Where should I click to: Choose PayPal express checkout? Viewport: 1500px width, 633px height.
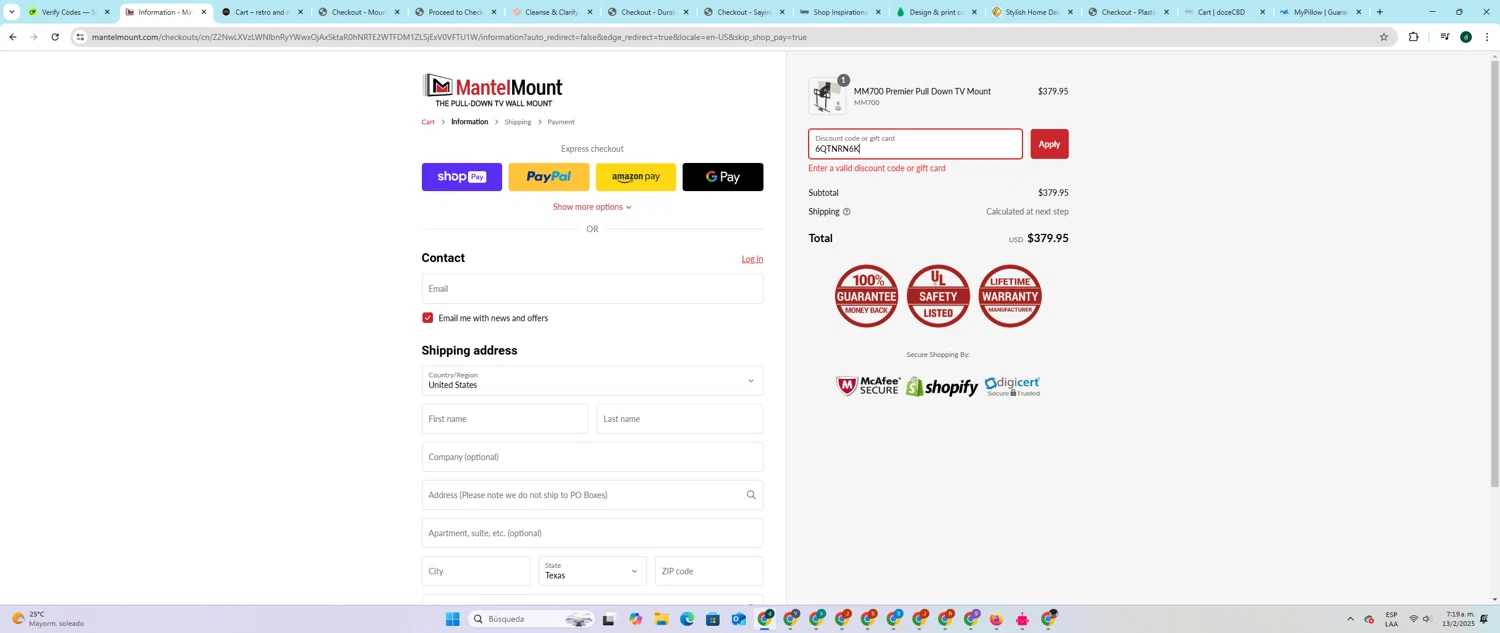pos(549,177)
